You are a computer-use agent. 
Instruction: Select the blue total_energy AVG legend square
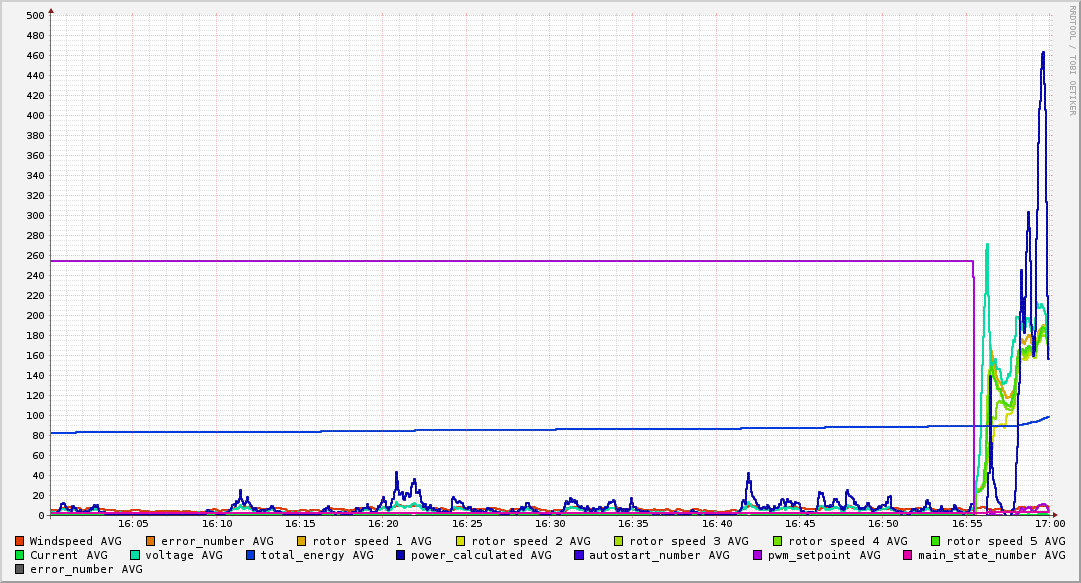(x=251, y=555)
